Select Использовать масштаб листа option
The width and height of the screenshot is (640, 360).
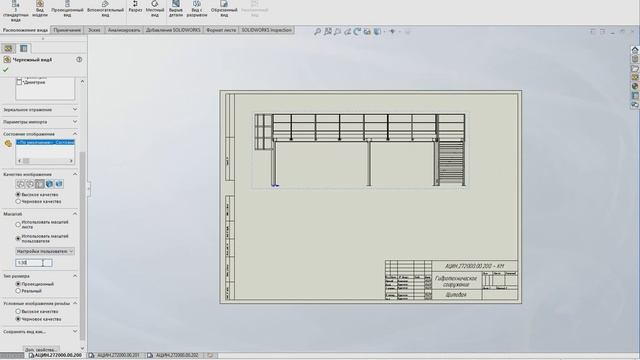click(x=18, y=224)
